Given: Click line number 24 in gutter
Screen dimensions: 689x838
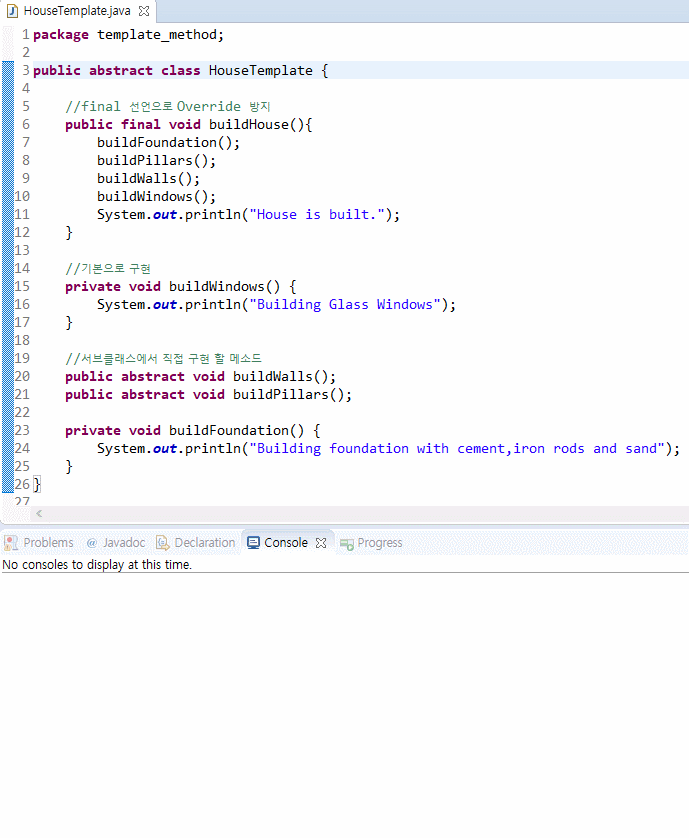Looking at the screenshot, I should click(x=22, y=449).
